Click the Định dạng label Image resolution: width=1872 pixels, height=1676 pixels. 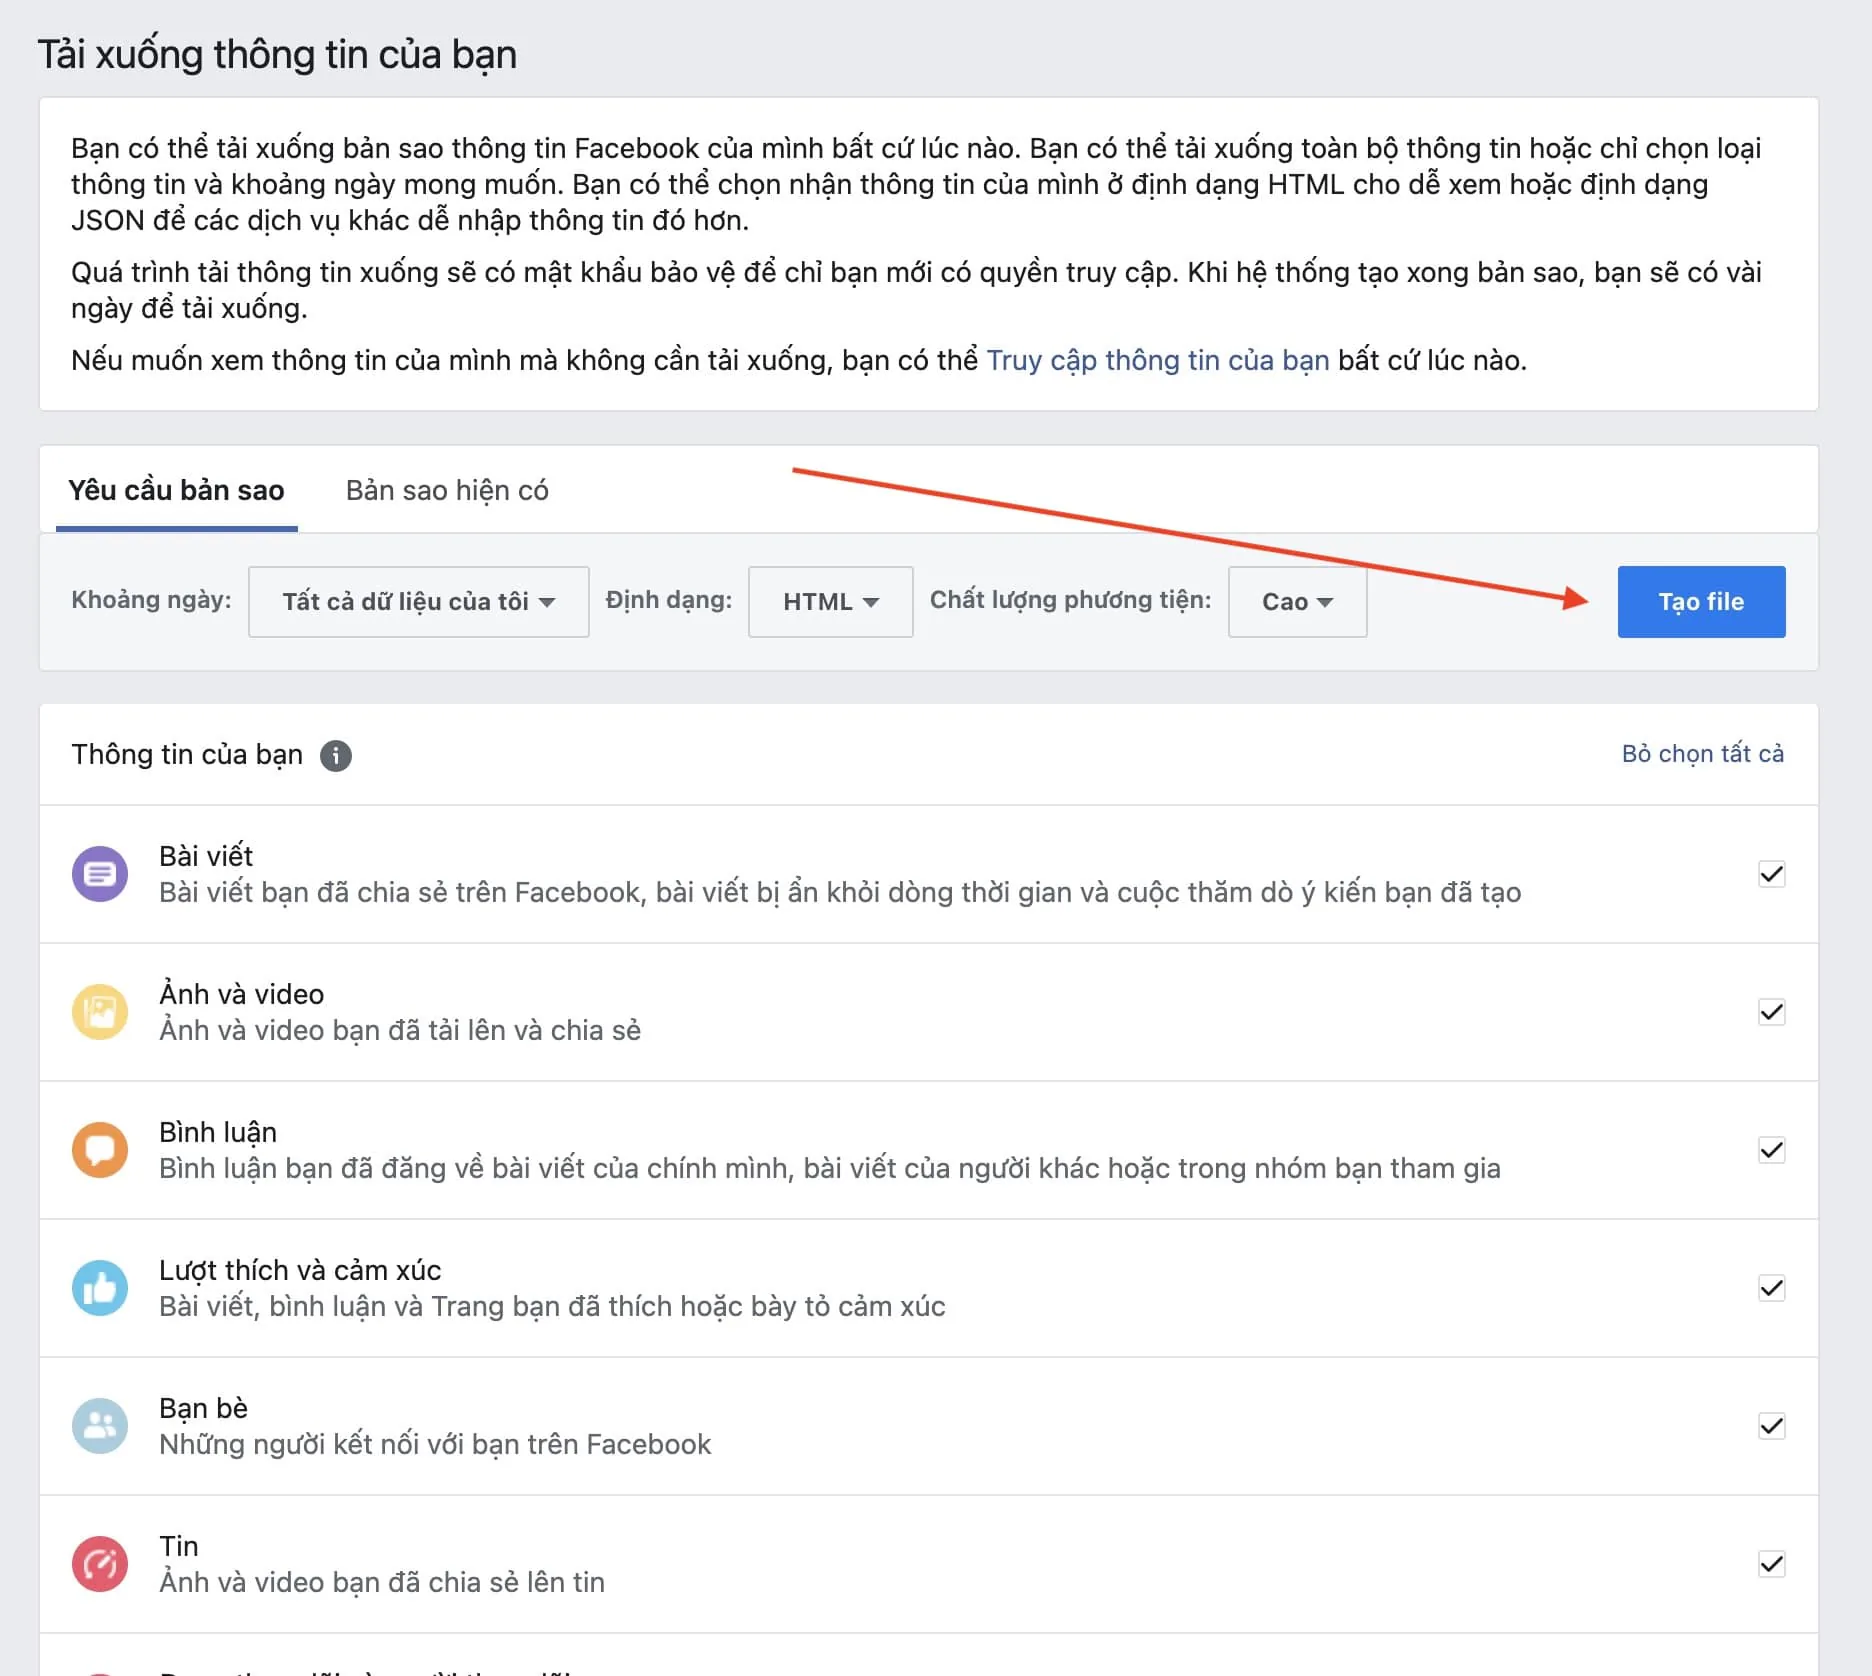click(x=669, y=600)
